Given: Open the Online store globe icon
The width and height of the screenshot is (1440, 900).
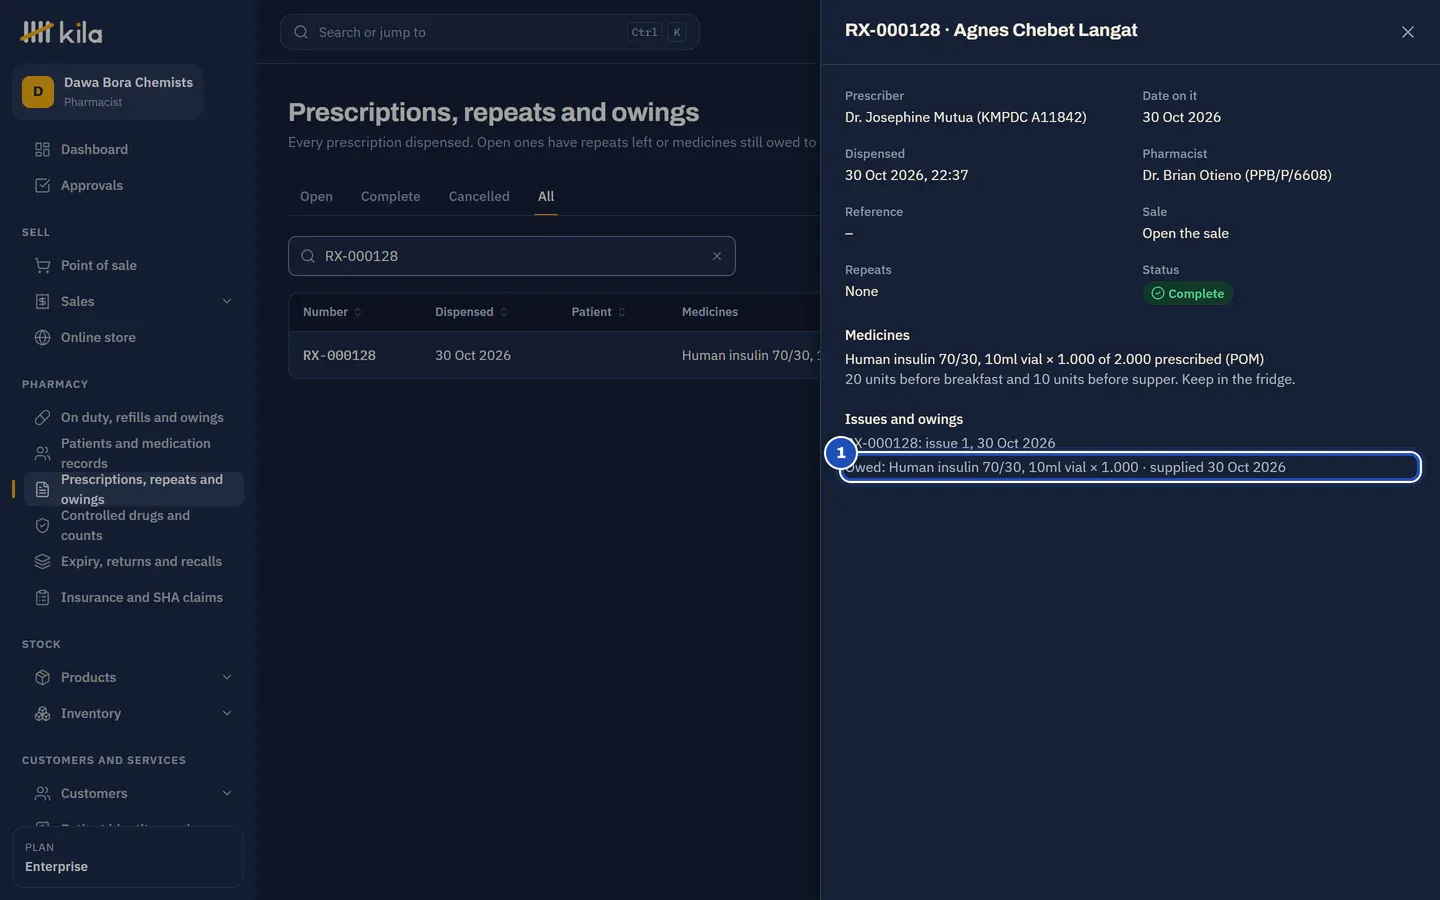Looking at the screenshot, I should pyautogui.click(x=42, y=338).
